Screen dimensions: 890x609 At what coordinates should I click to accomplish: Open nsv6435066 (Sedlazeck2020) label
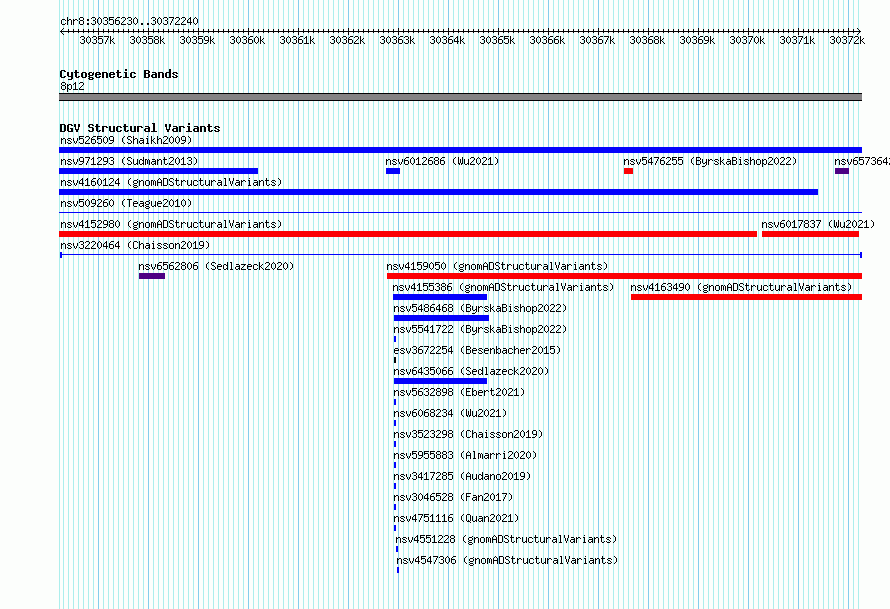pyautogui.click(x=471, y=371)
